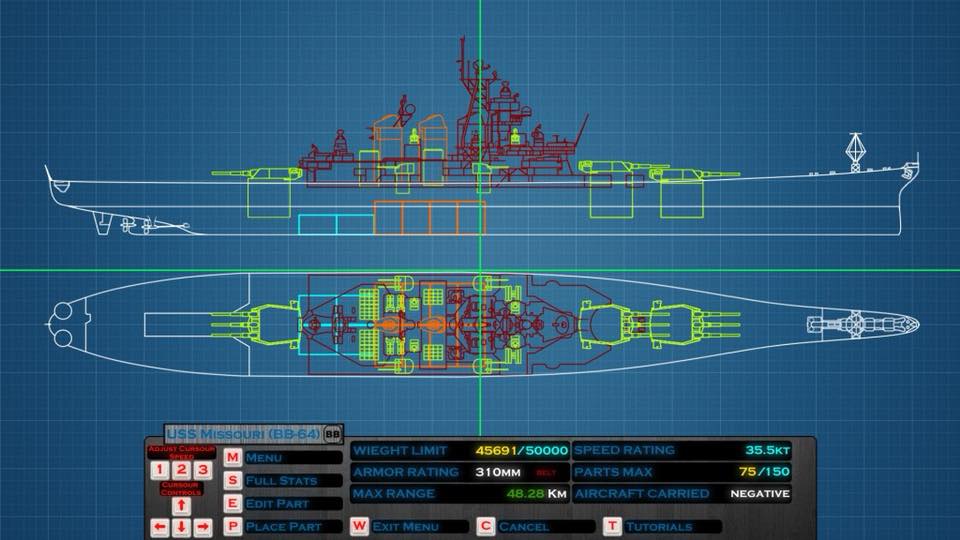Click the Max Range label
The height and width of the screenshot is (540, 960).
click(394, 493)
